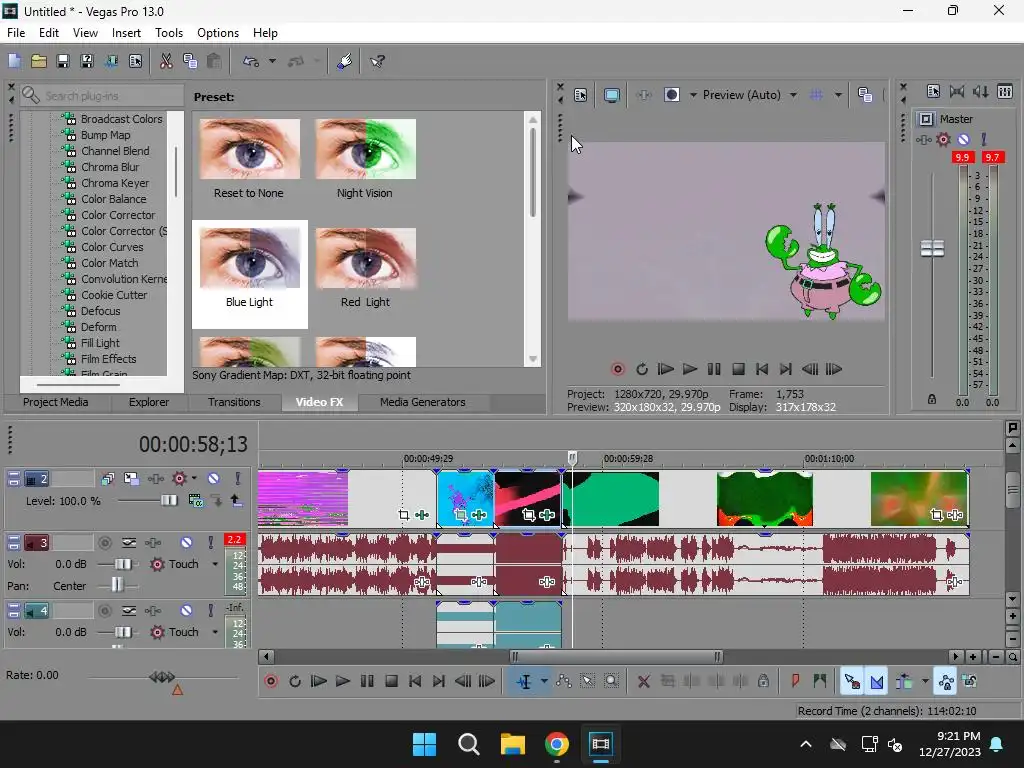The image size is (1024, 768).
Task: Click the Play button in timeline transport
Action: click(x=342, y=682)
